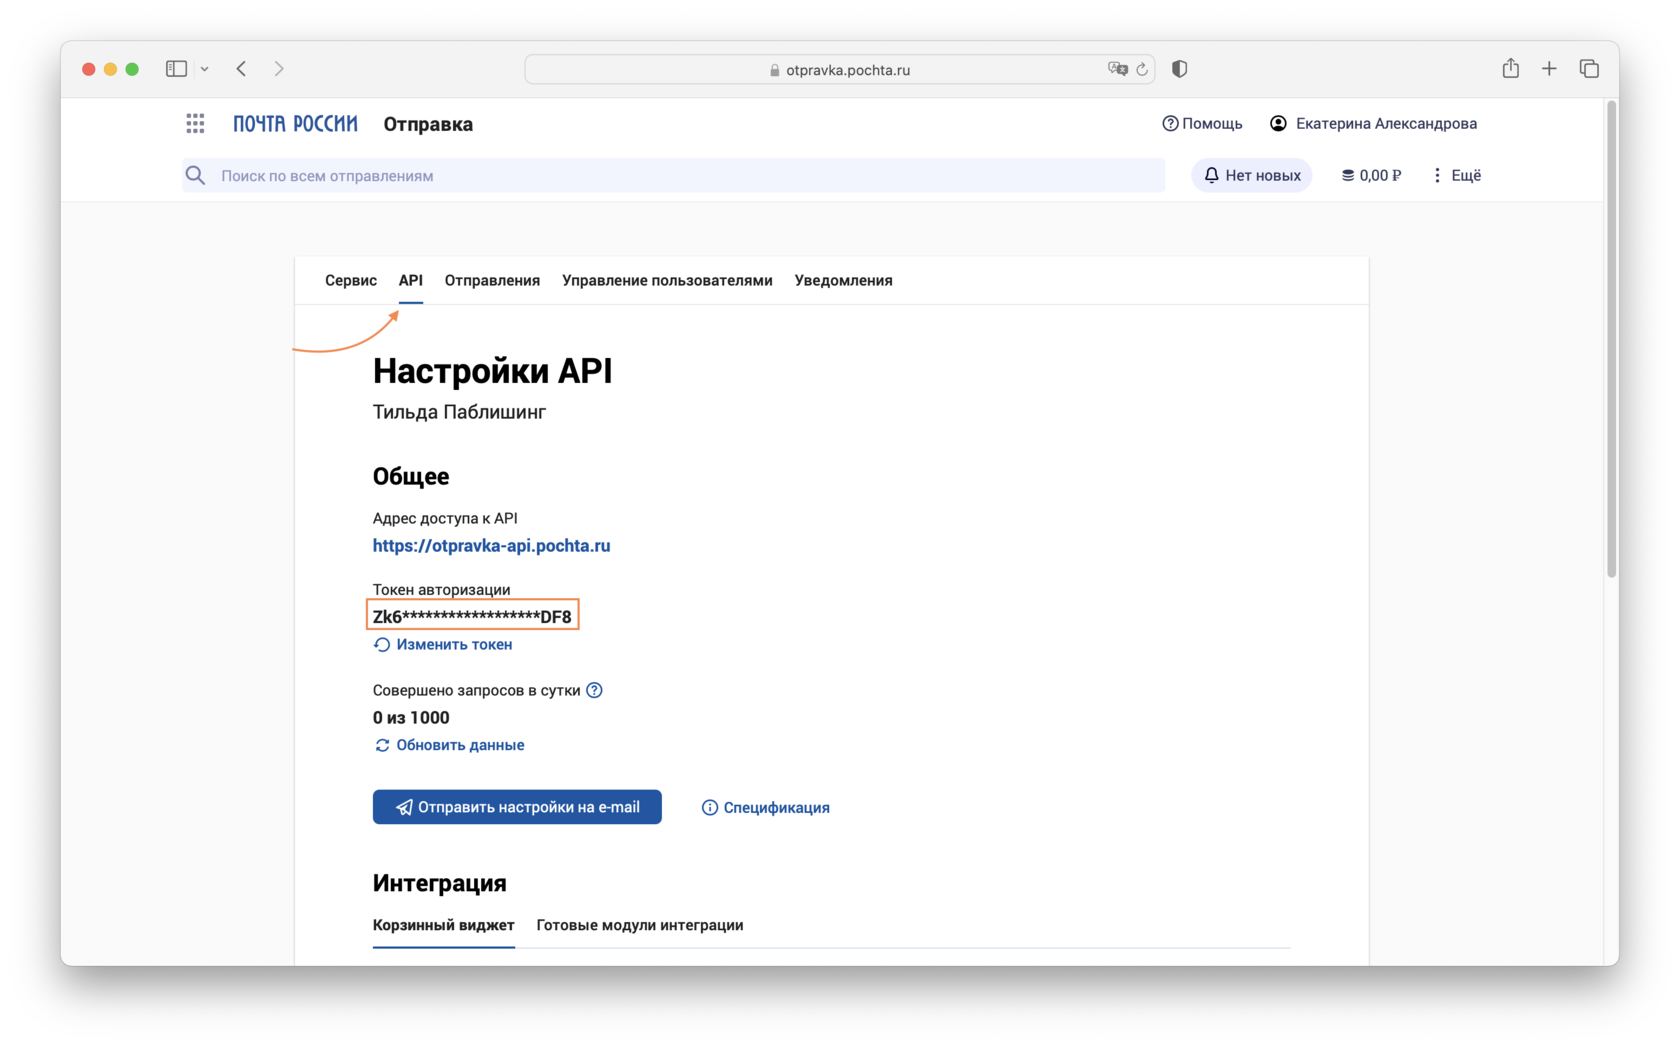The image size is (1680, 1046).
Task: Reload the page in Safari
Action: click(x=1142, y=69)
